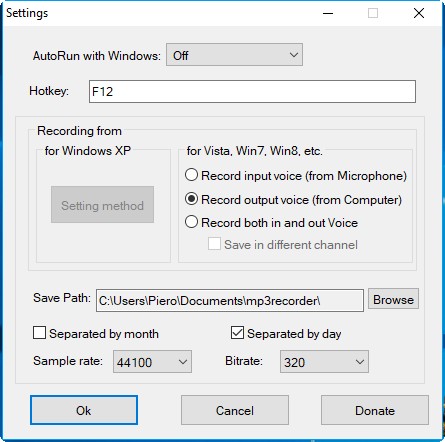Open the Donate button
The width and height of the screenshot is (445, 442).
(375, 410)
